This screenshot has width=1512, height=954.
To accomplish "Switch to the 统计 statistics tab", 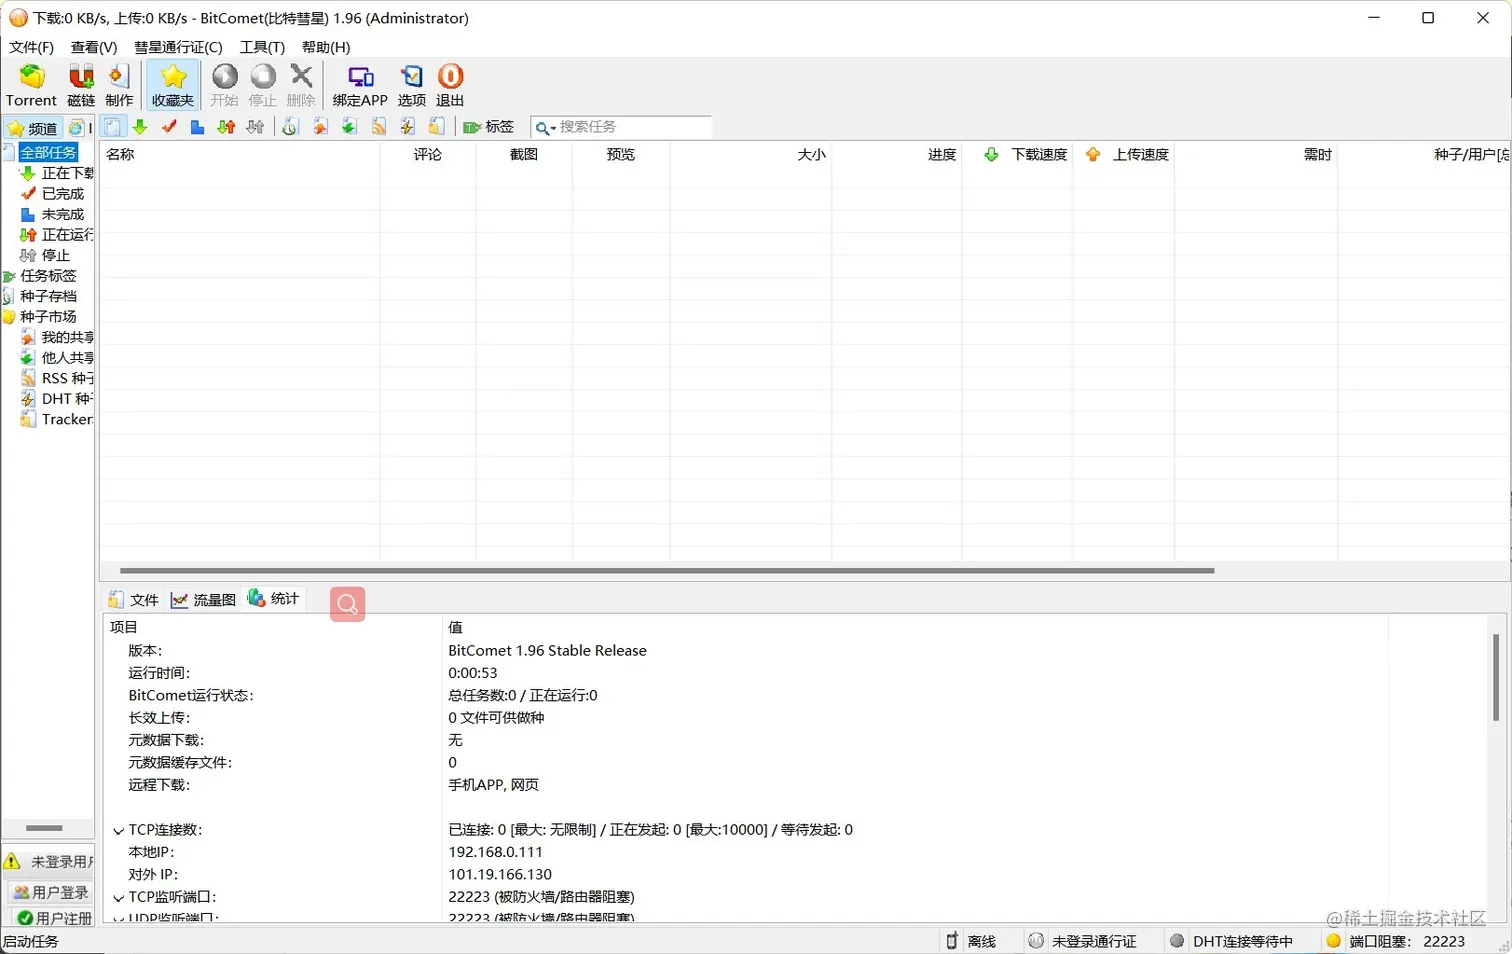I will click(x=274, y=598).
